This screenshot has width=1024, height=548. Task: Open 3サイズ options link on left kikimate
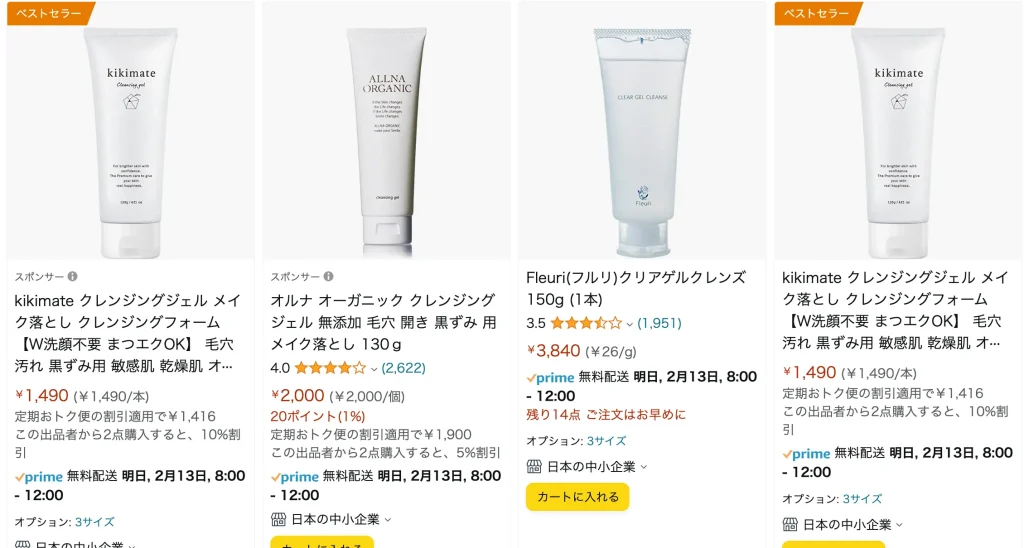click(95, 522)
